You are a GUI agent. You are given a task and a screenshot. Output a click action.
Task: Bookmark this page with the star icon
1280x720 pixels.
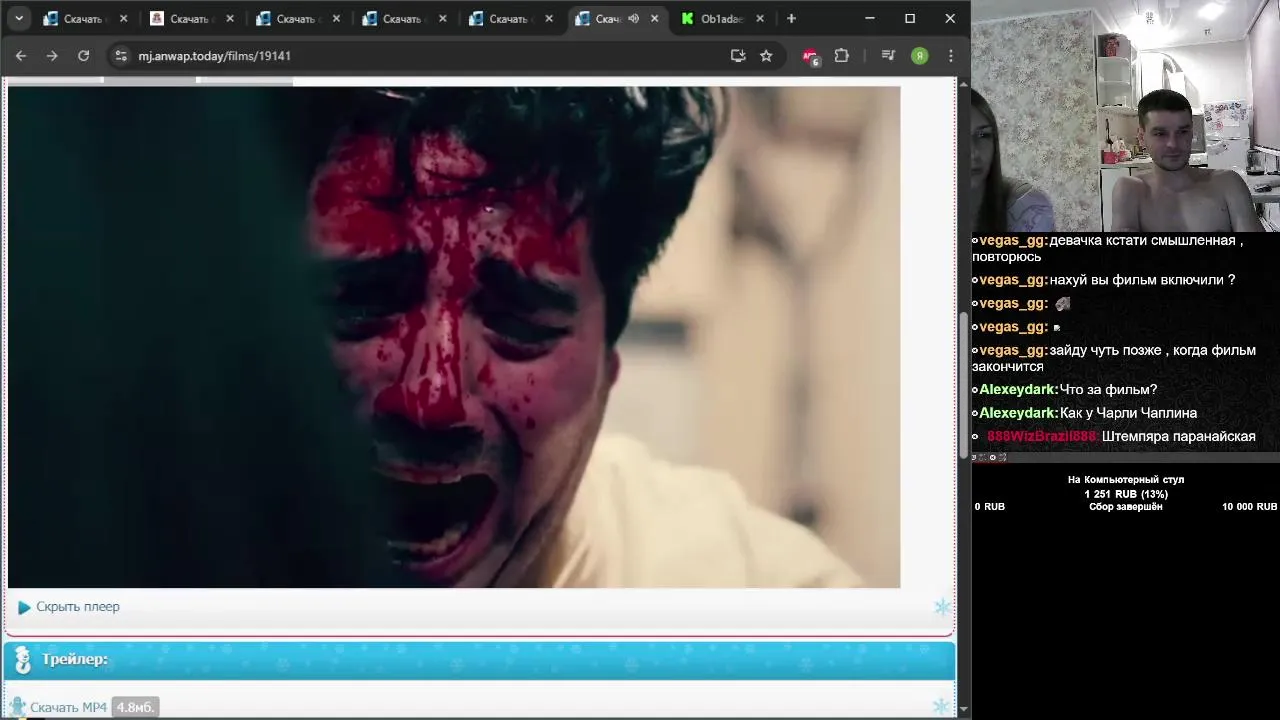pos(766,56)
